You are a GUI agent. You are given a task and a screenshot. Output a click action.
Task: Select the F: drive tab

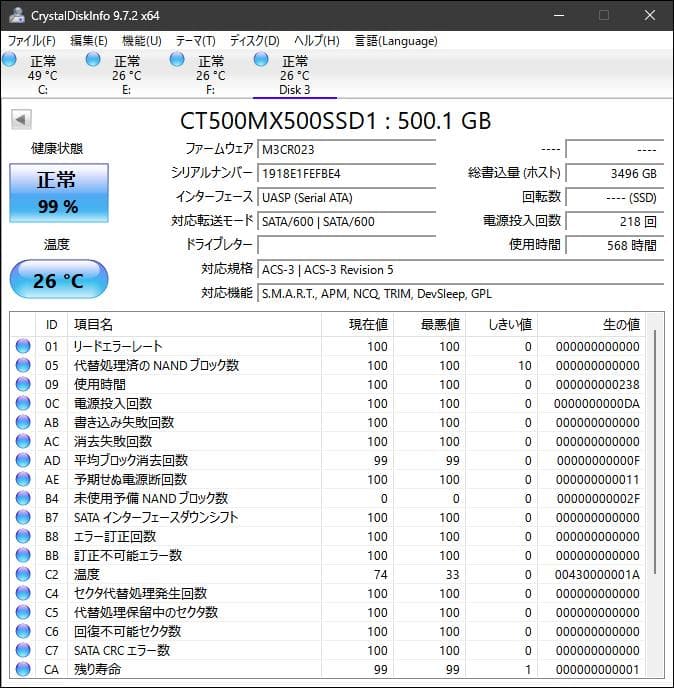click(210, 74)
